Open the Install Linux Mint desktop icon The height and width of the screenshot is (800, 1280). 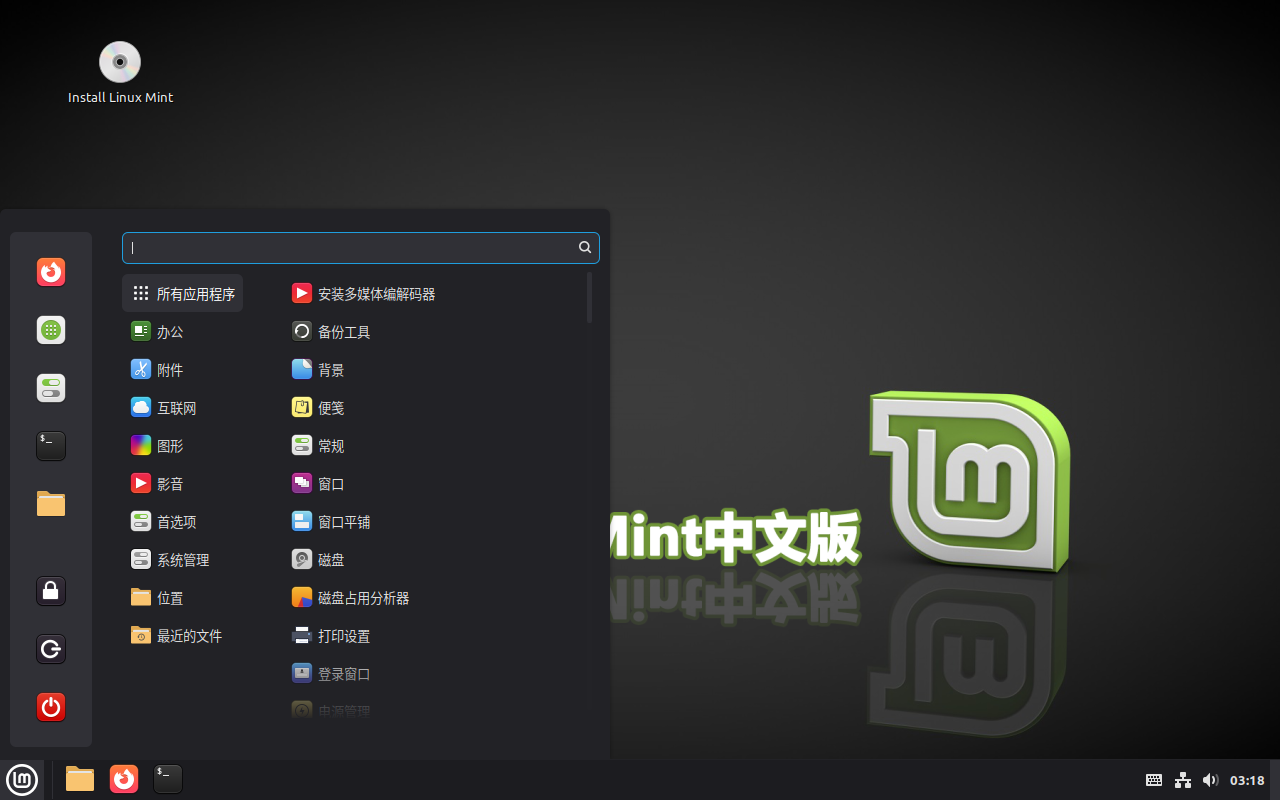[x=120, y=72]
